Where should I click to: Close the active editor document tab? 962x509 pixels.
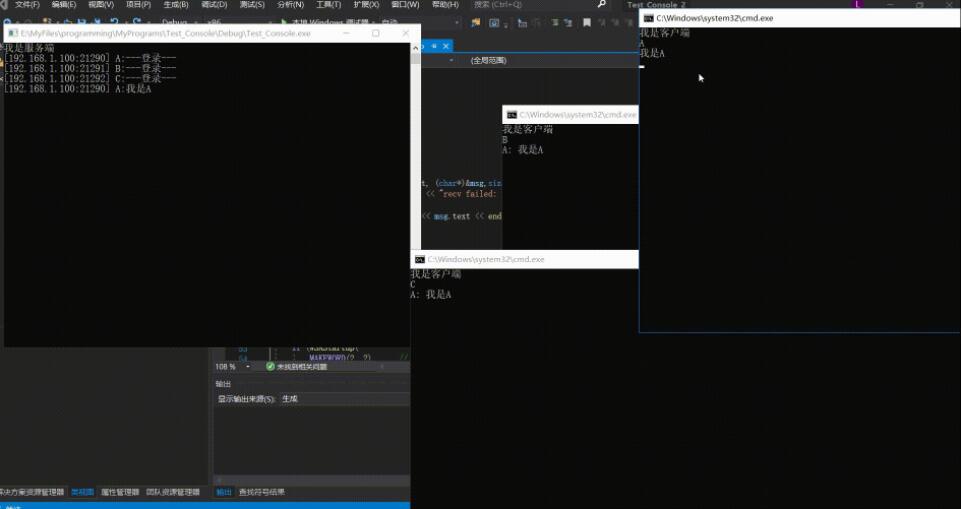tap(446, 46)
